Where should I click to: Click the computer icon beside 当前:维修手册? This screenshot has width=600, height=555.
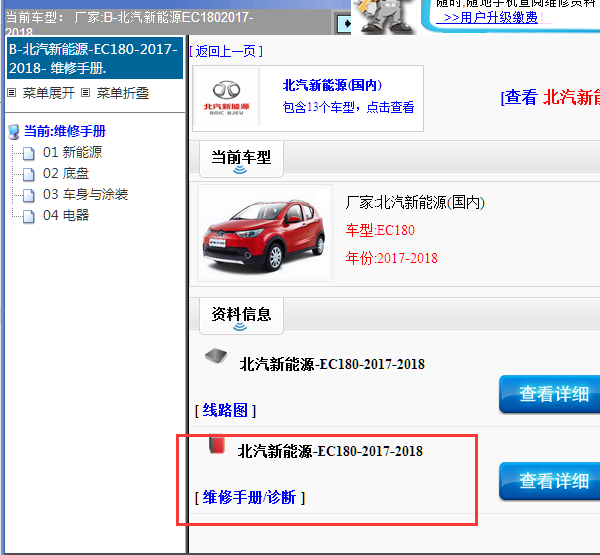tap(14, 132)
